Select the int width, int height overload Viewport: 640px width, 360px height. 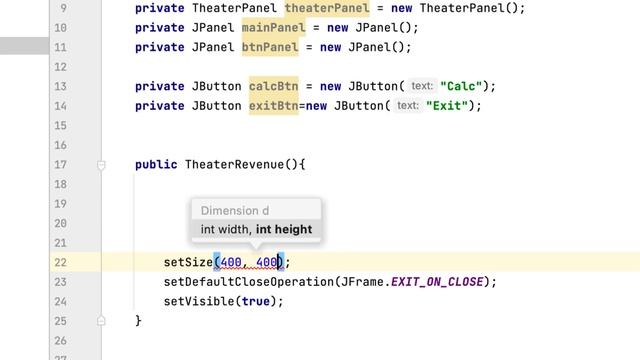pos(256,229)
